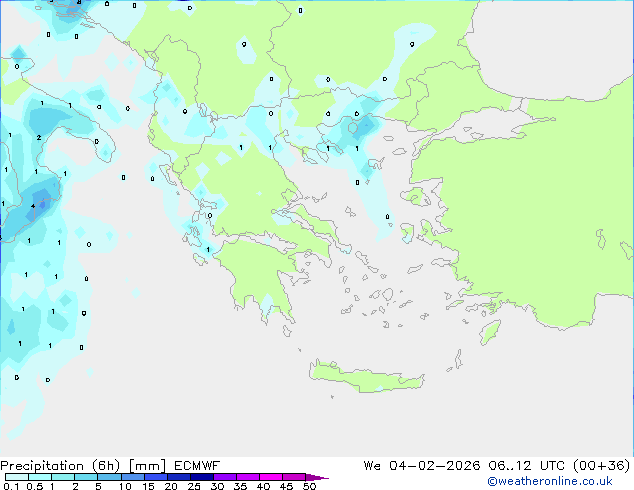
Task: Click the "Precipitation (6h)" title text
Action: (60, 466)
